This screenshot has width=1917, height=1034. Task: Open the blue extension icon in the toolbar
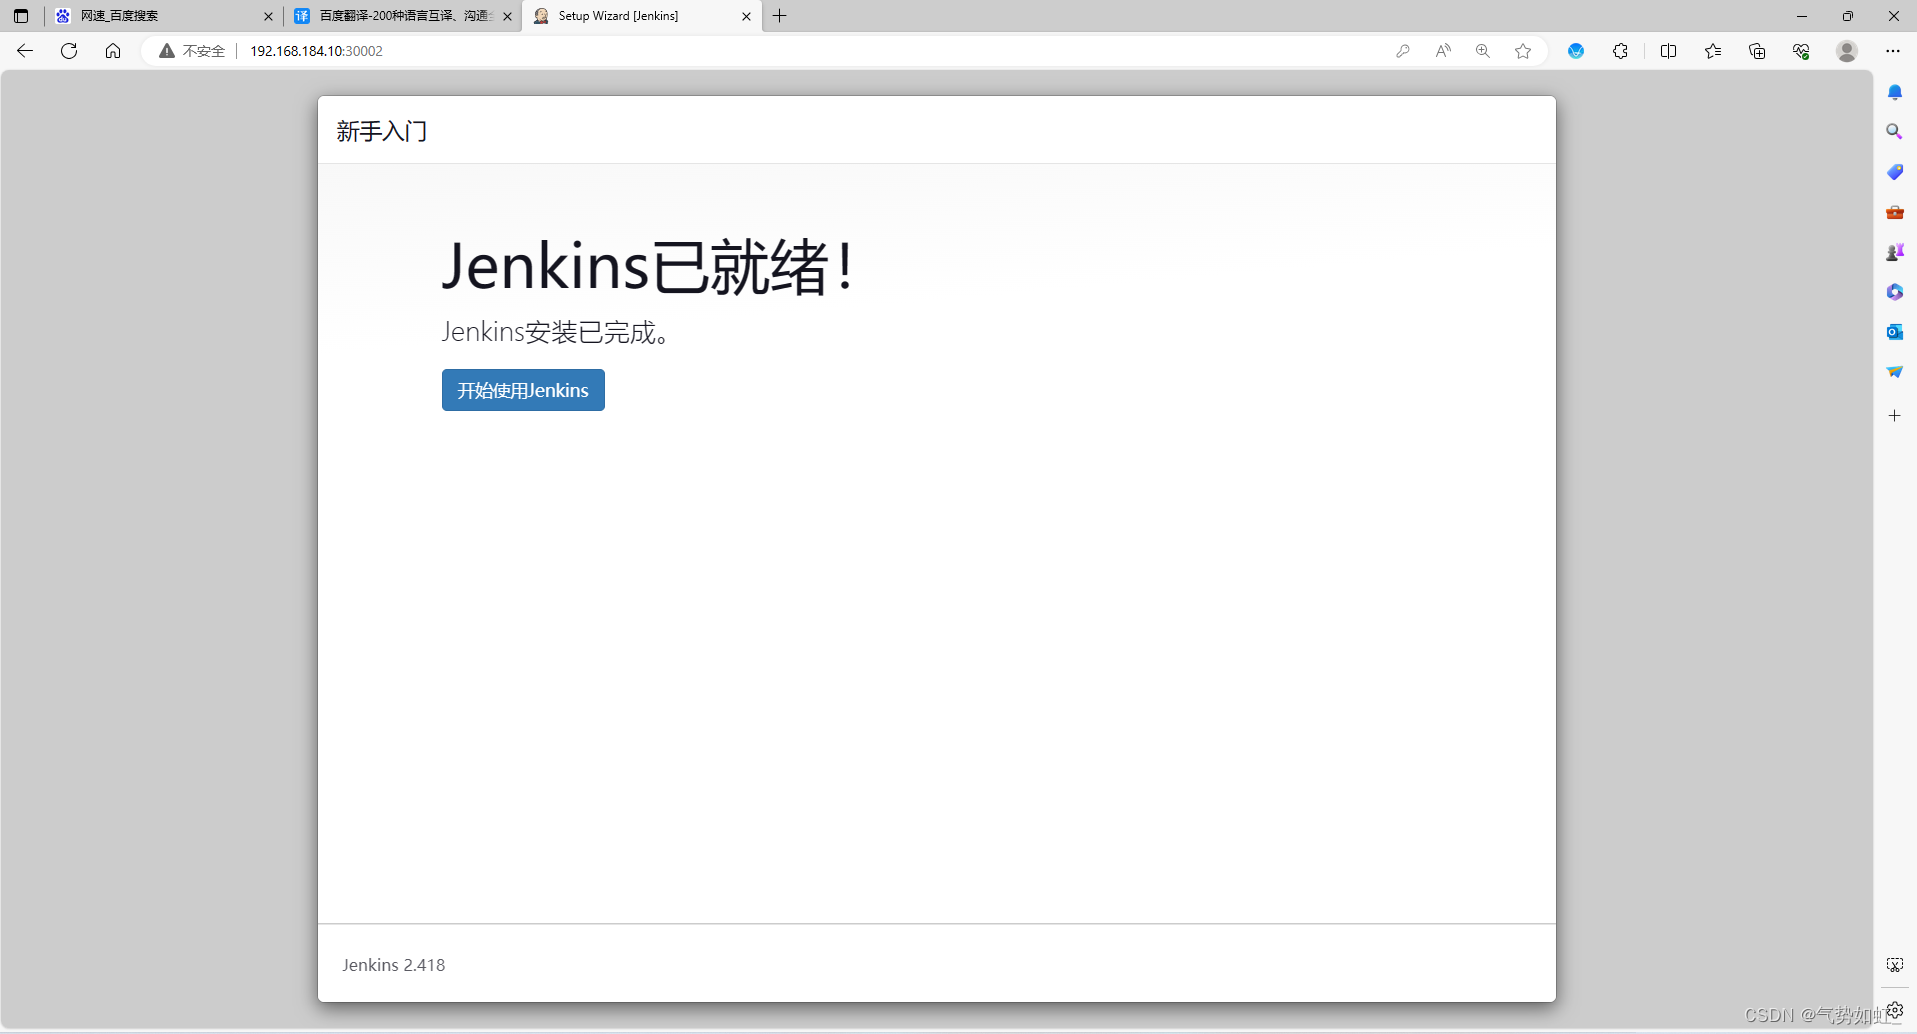1576,51
